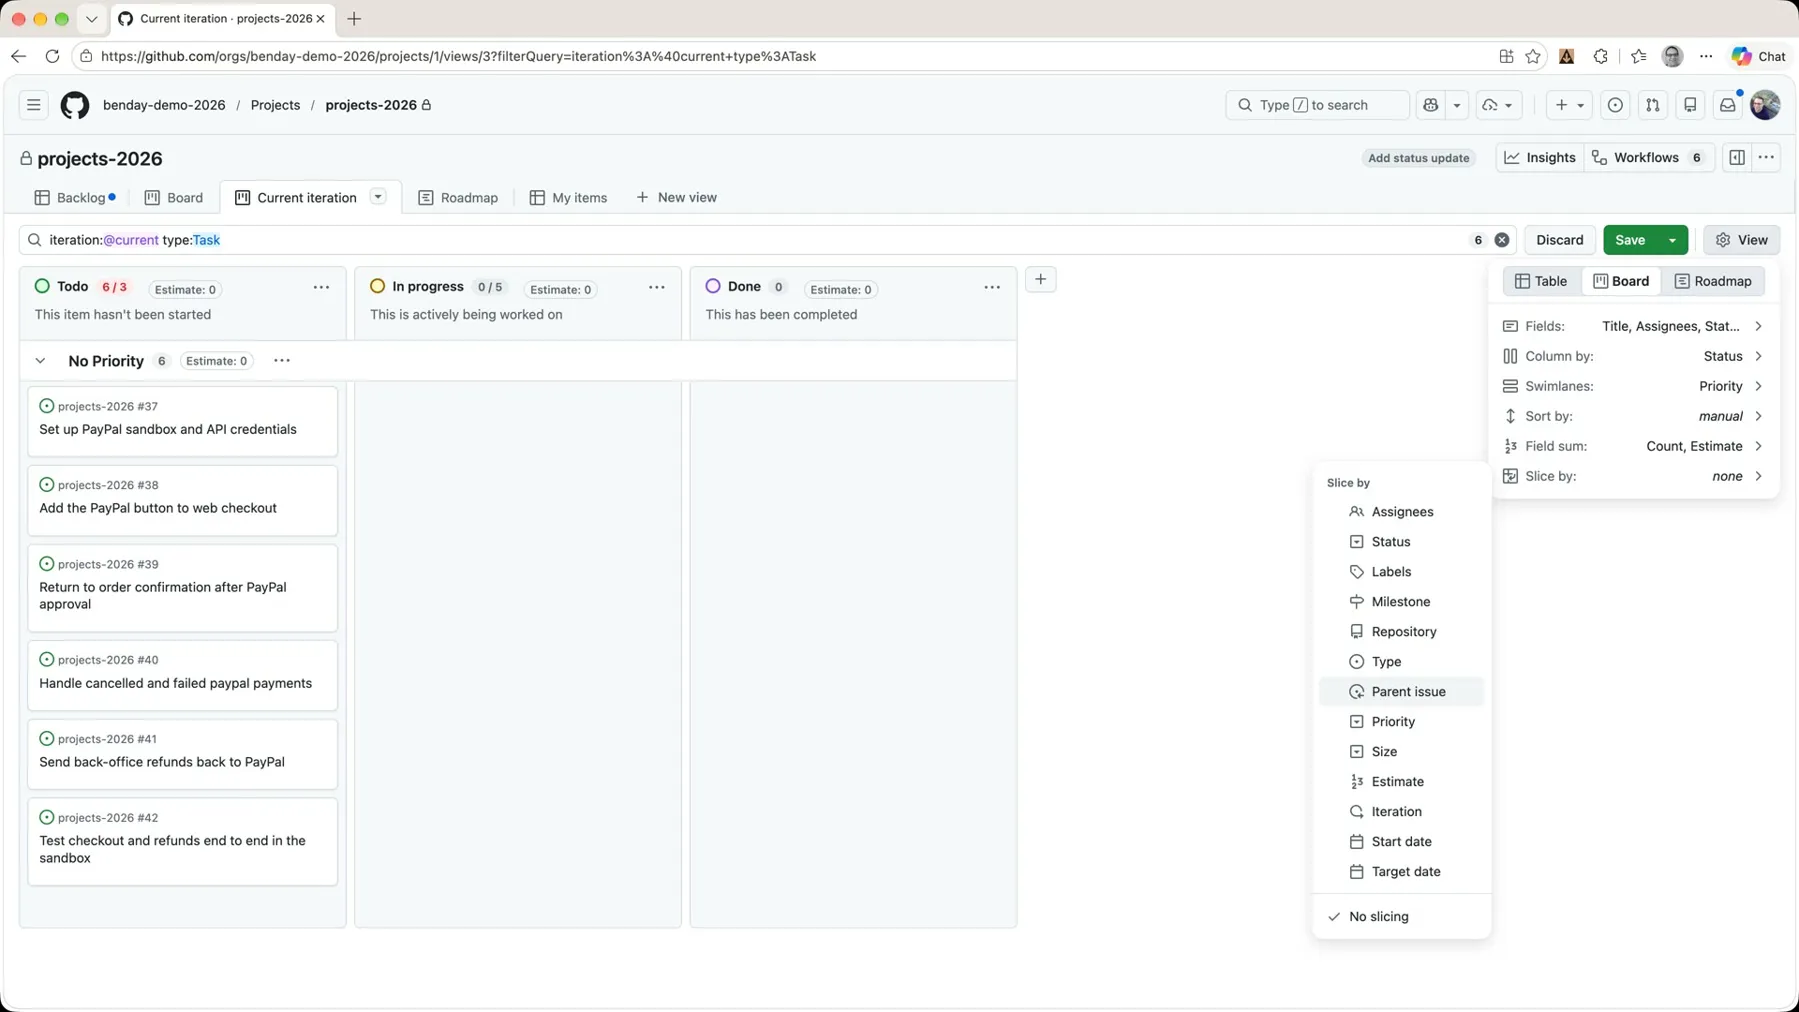This screenshot has height=1012, width=1799.
Task: Open the repositories icon in the header
Action: (1690, 105)
